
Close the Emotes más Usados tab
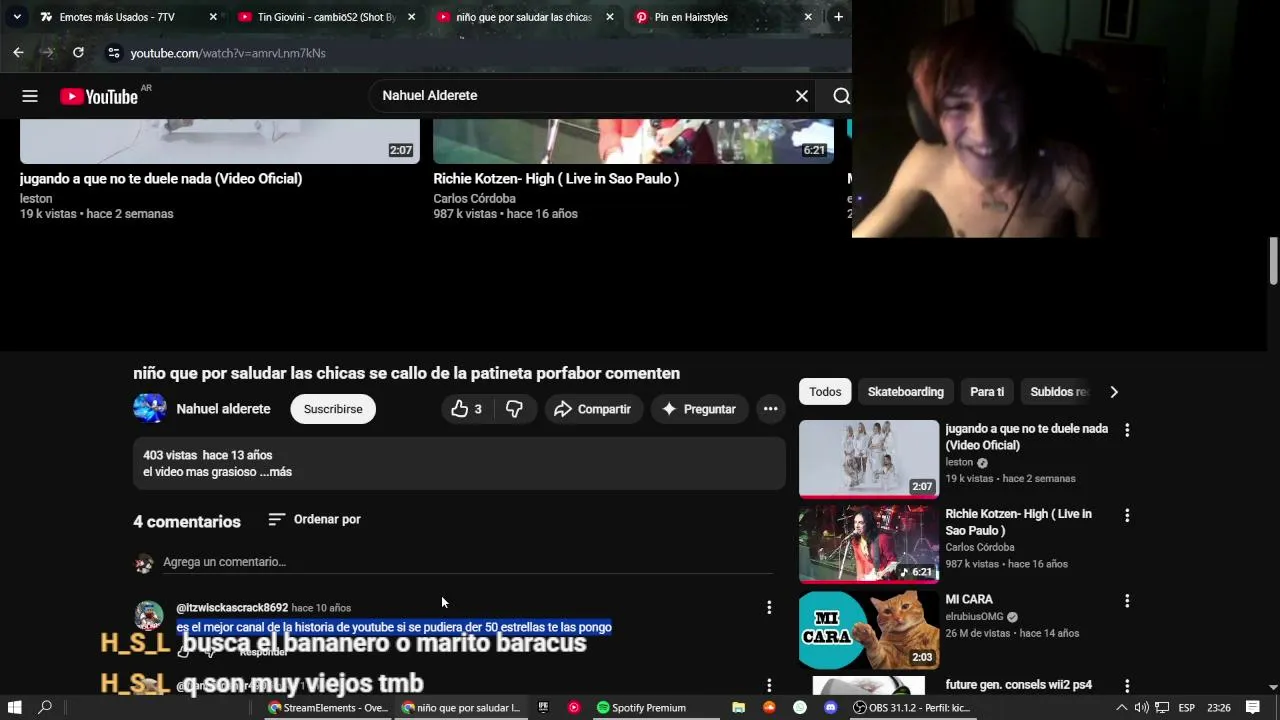pos(212,17)
